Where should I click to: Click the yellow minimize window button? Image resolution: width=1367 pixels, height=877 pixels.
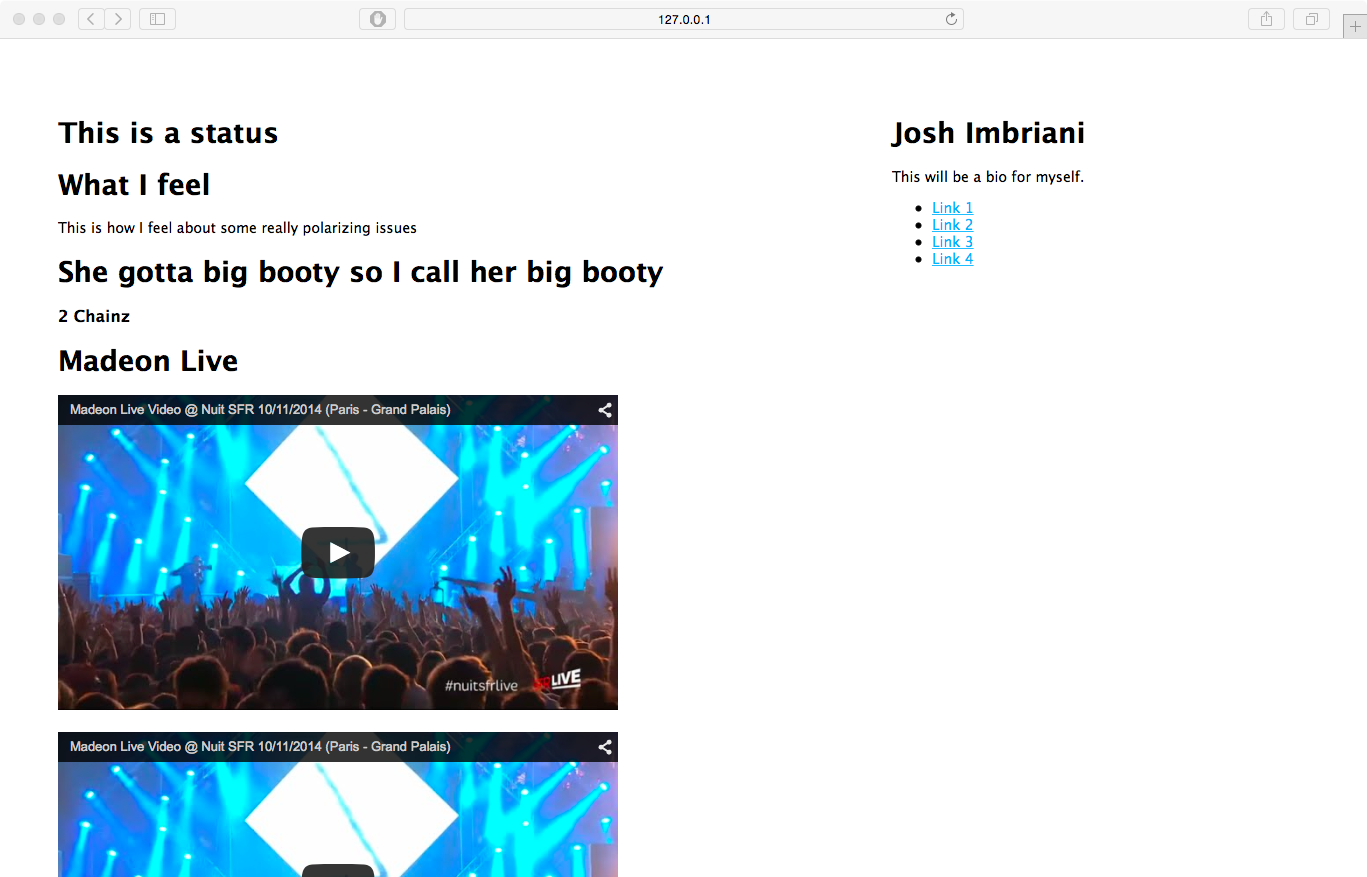pyautogui.click(x=39, y=19)
